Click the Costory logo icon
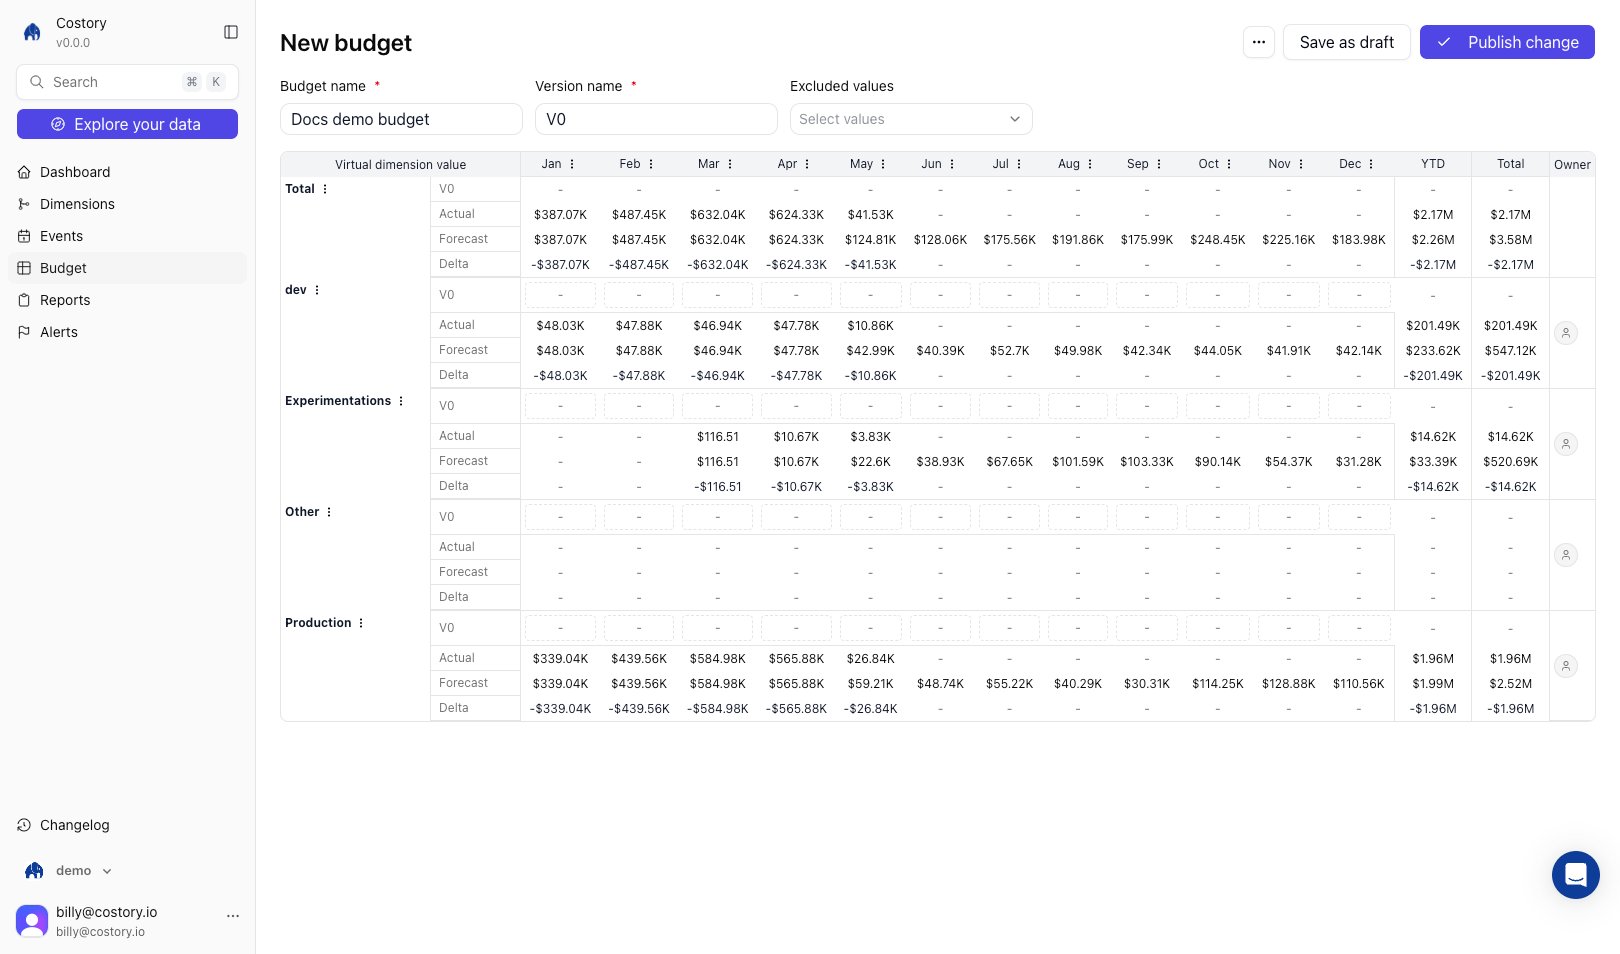1620x954 pixels. [32, 32]
